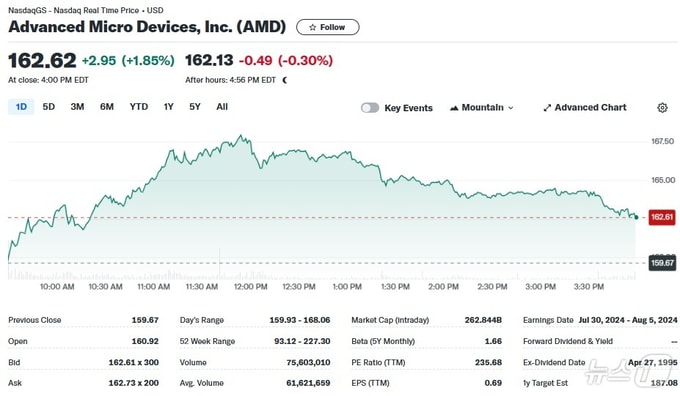The width and height of the screenshot is (680, 396).
Task: Click the Earnings Date value
Action: [628, 320]
